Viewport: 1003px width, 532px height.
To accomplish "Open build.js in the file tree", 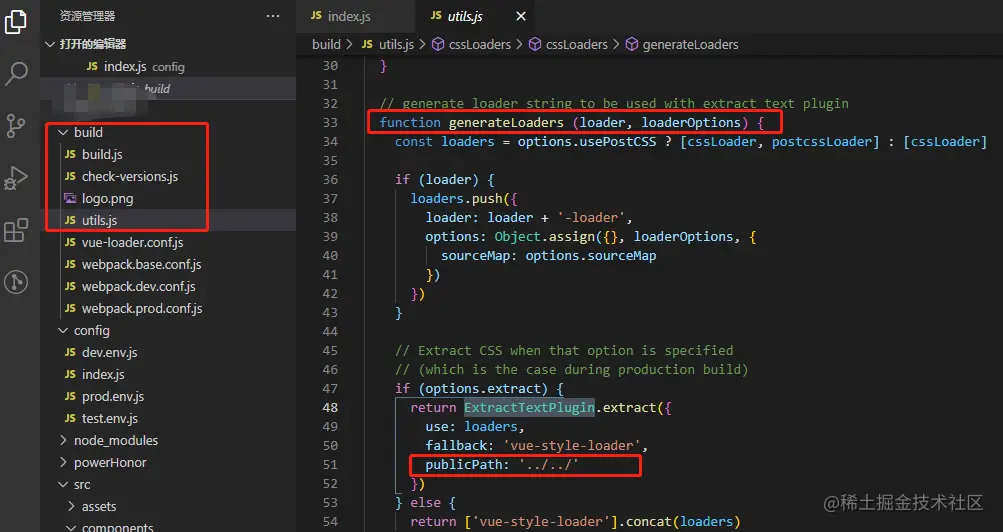I will 168,154.
